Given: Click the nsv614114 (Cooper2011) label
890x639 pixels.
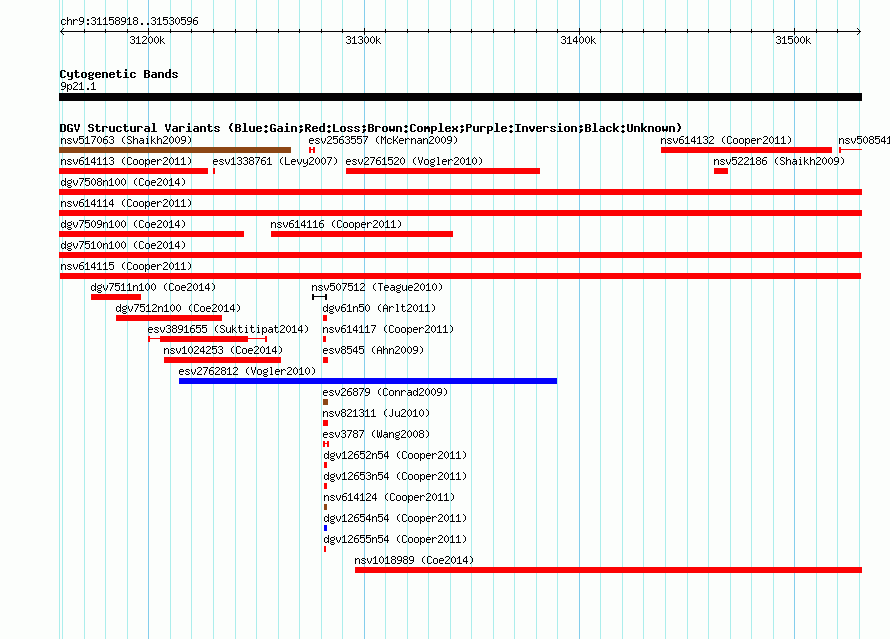Looking at the screenshot, I should 126,203.
